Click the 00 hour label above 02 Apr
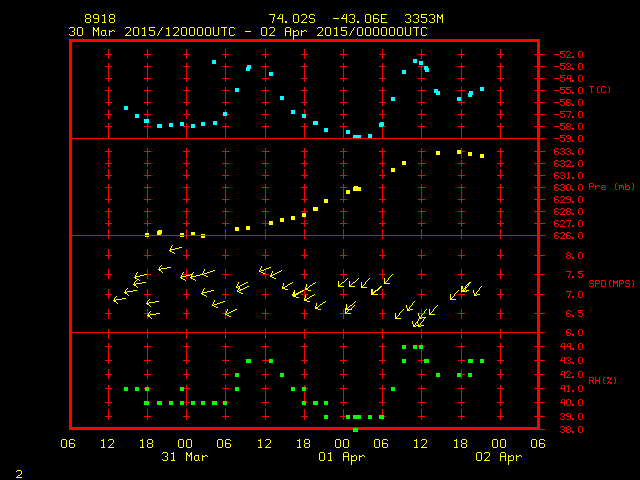The height and width of the screenshot is (480, 640). click(x=499, y=444)
